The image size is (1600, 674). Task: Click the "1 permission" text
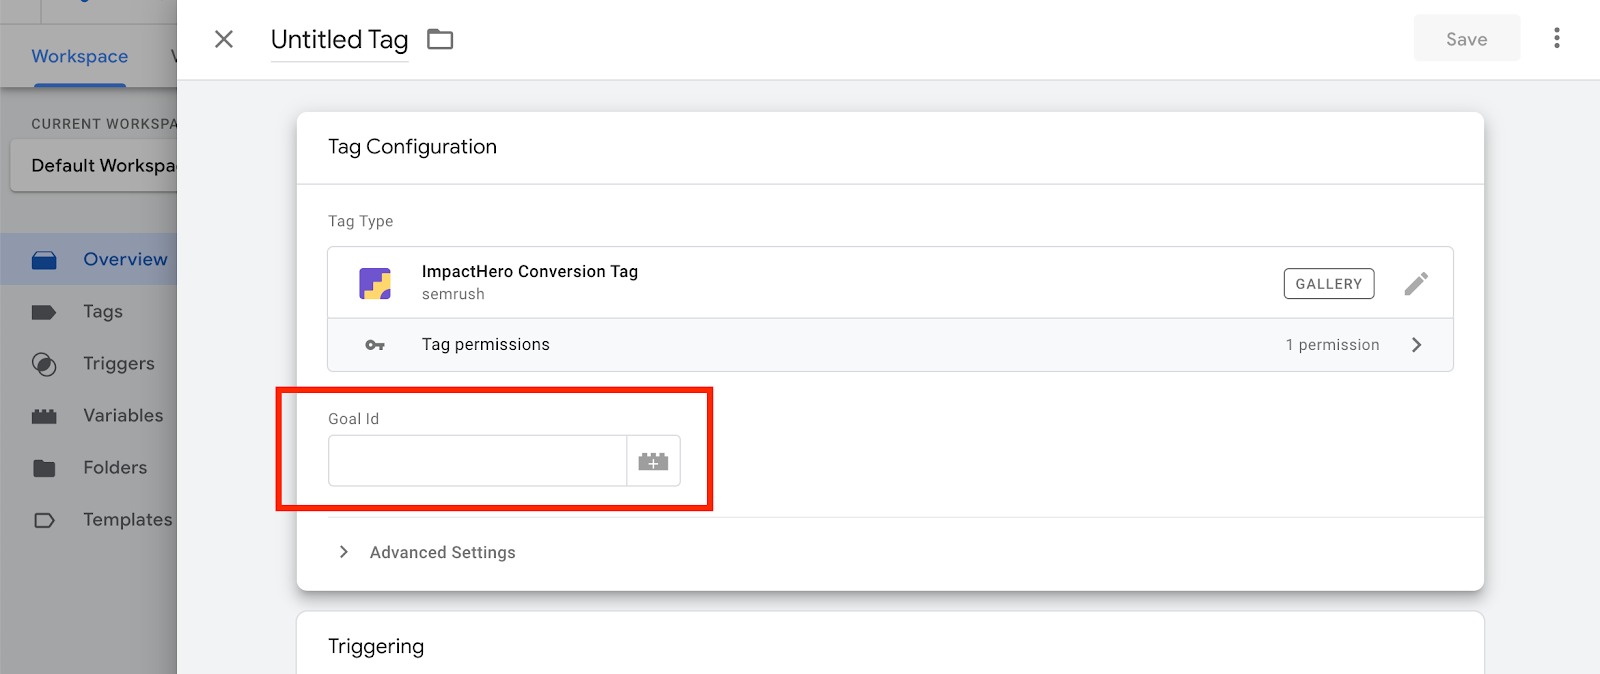tap(1332, 345)
